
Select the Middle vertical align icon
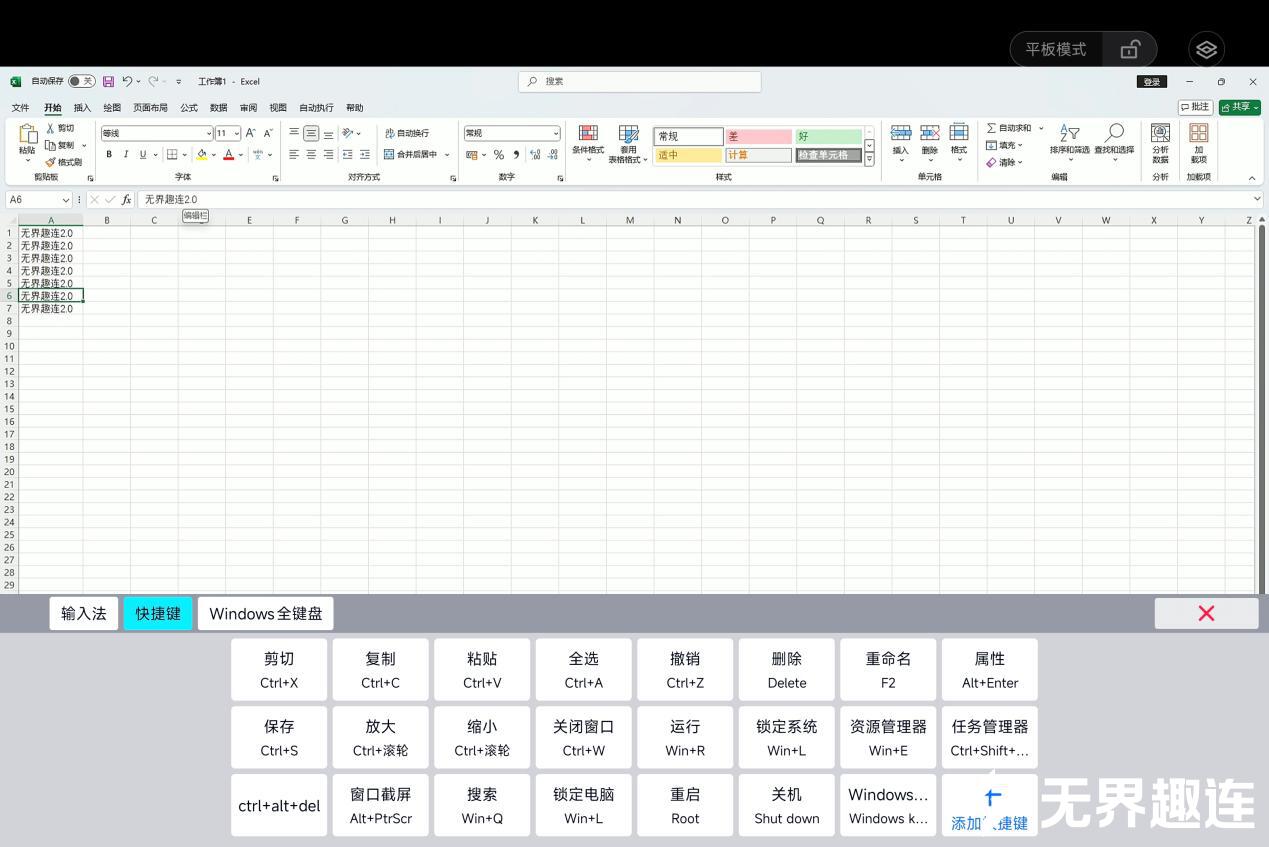coord(311,133)
